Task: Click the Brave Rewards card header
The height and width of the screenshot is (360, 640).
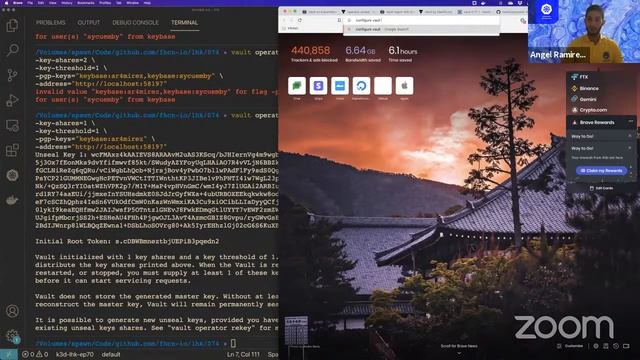Action: pos(601,122)
